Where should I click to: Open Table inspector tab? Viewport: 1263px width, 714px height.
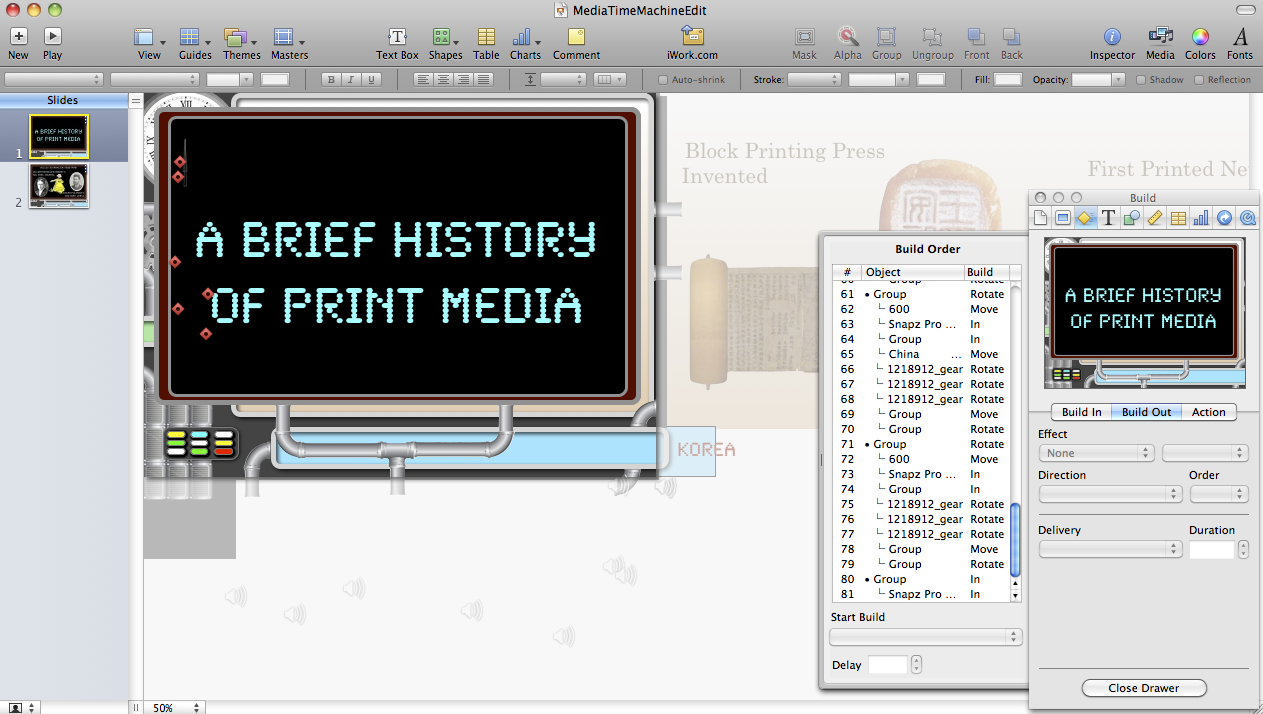(x=1178, y=218)
